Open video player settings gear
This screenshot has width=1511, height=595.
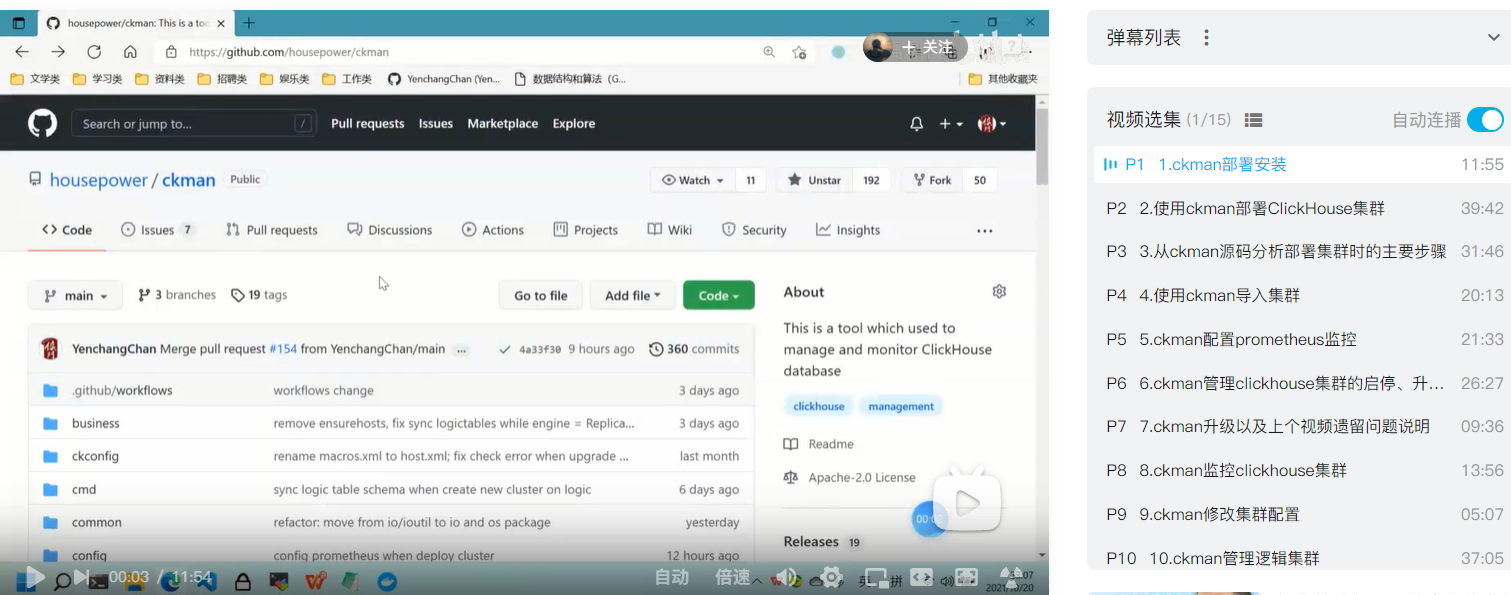[x=832, y=577]
